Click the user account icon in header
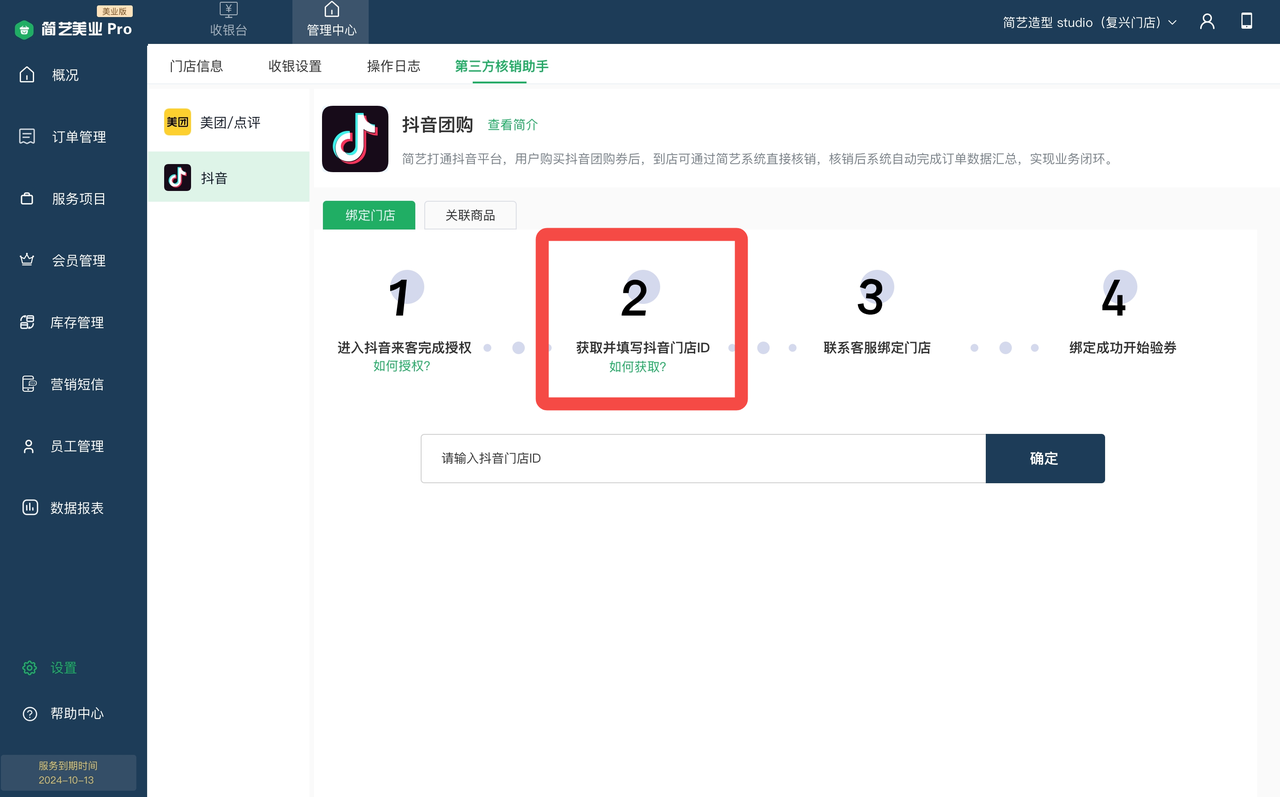Image resolution: width=1280 pixels, height=797 pixels. click(x=1207, y=21)
